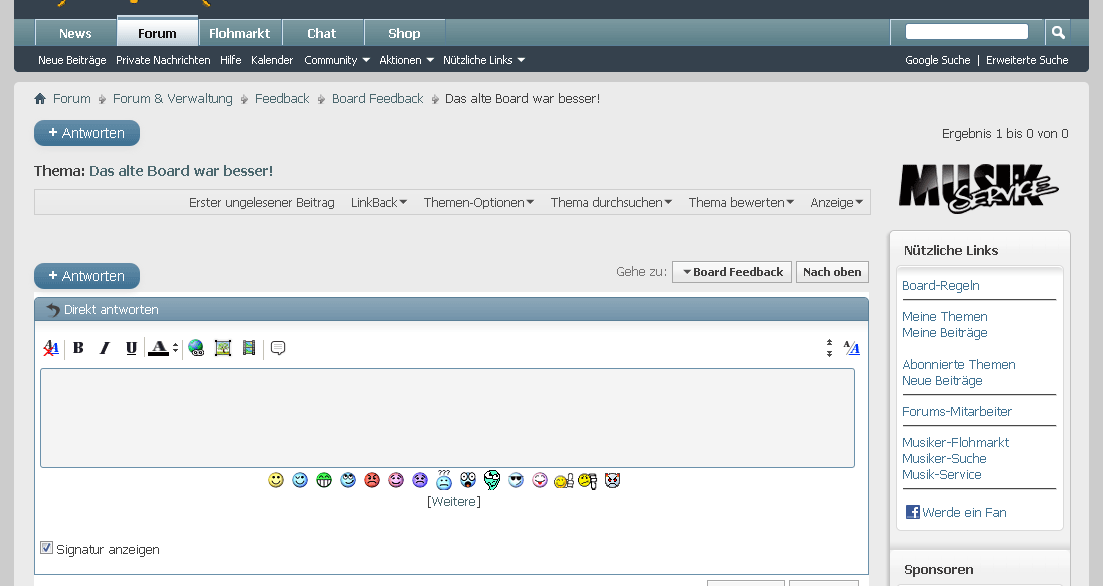
Task: Show more smileys via Weitere link
Action: point(454,502)
